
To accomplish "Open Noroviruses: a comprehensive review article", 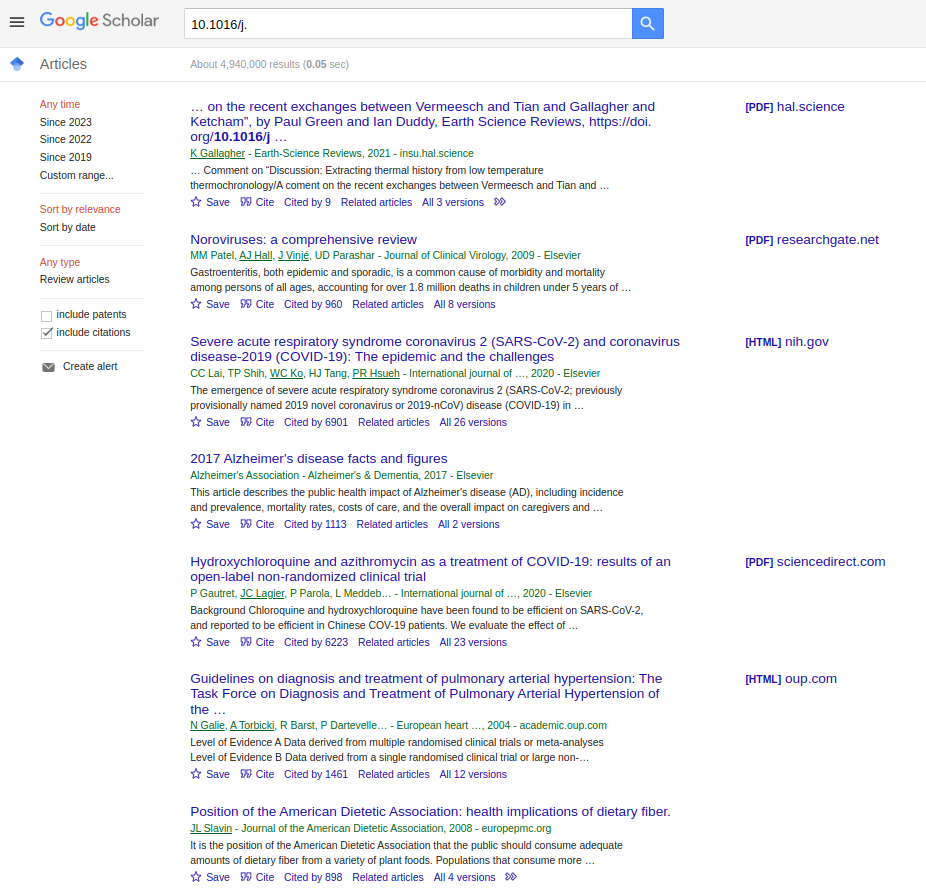I will (303, 239).
